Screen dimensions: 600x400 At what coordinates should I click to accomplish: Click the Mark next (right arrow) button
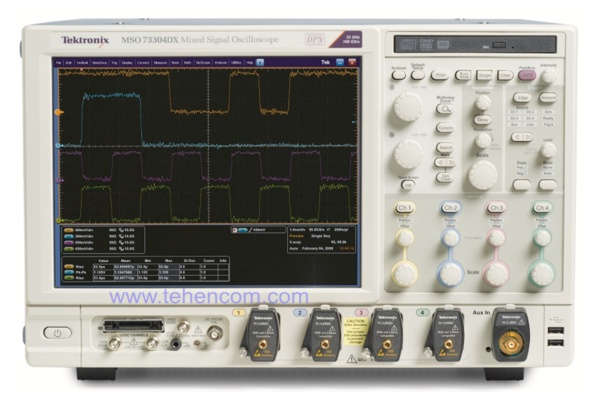click(x=451, y=163)
